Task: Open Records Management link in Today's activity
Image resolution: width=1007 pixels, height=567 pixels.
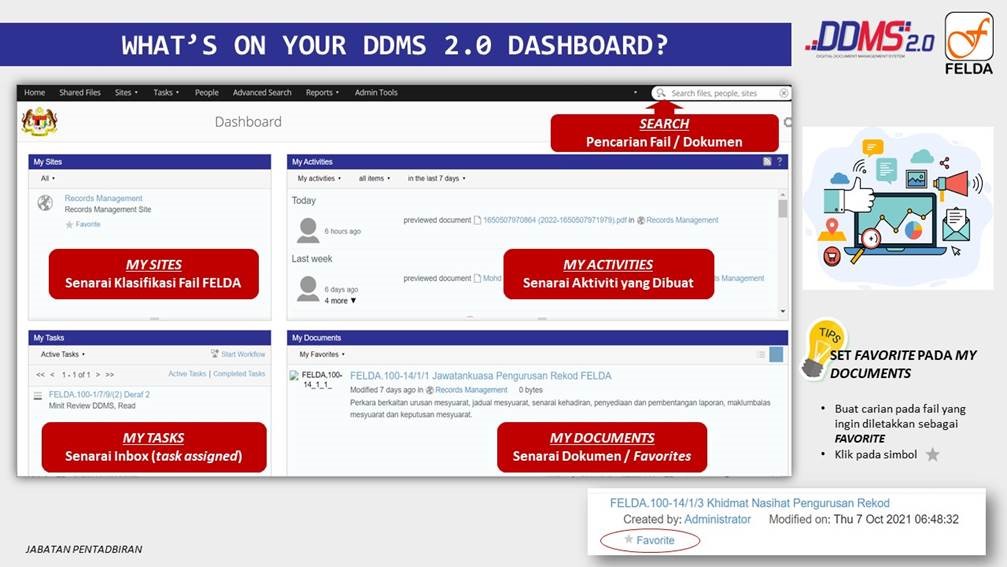Action: (682, 220)
